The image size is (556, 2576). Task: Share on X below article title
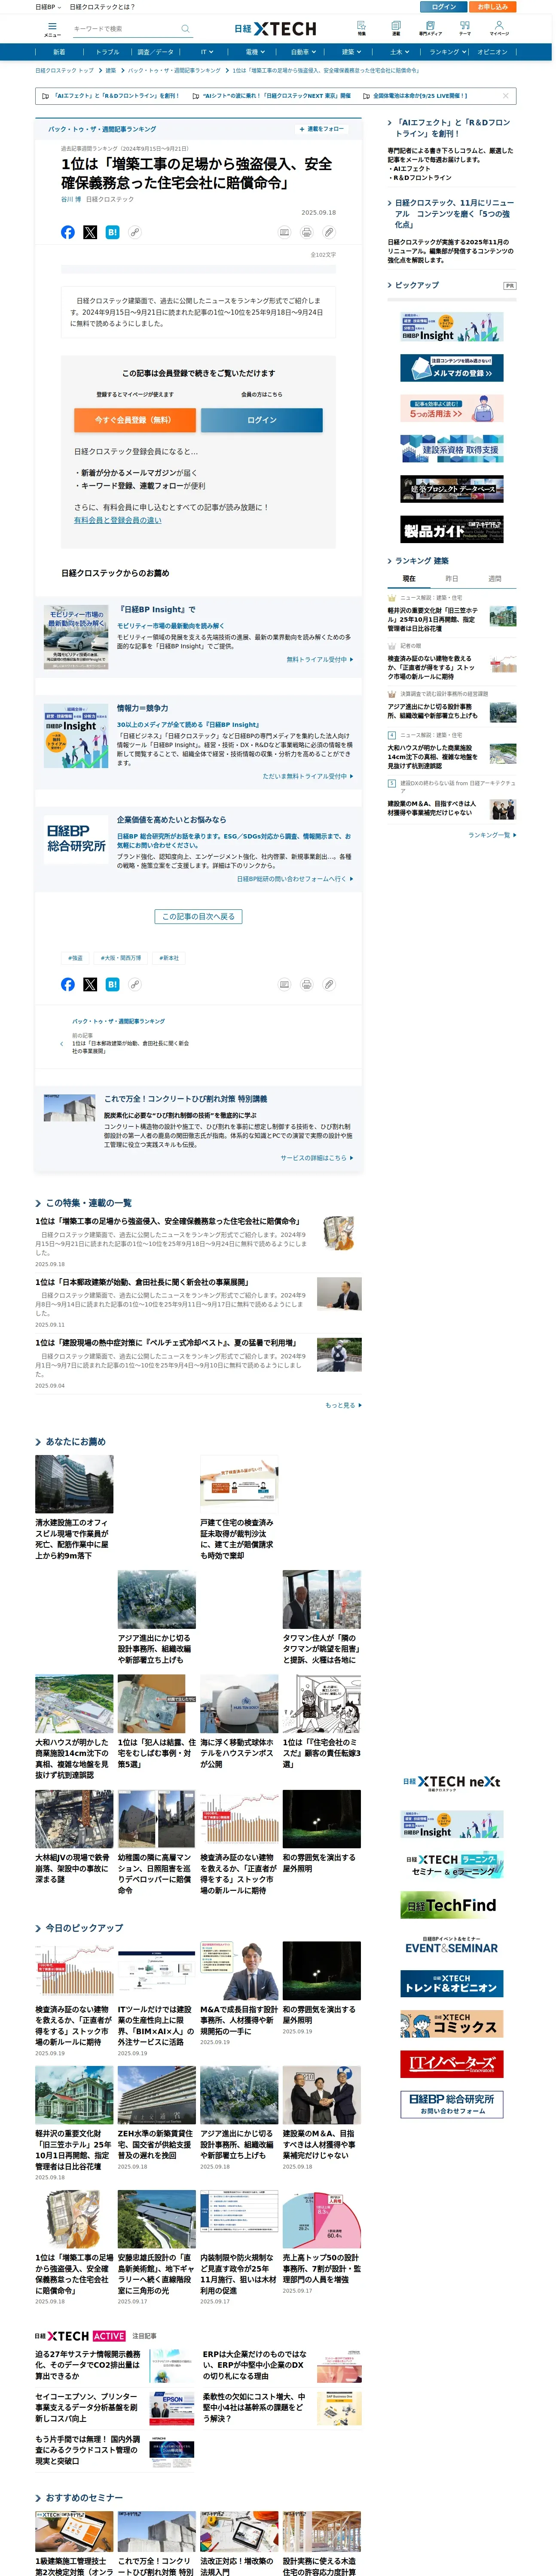tap(90, 232)
